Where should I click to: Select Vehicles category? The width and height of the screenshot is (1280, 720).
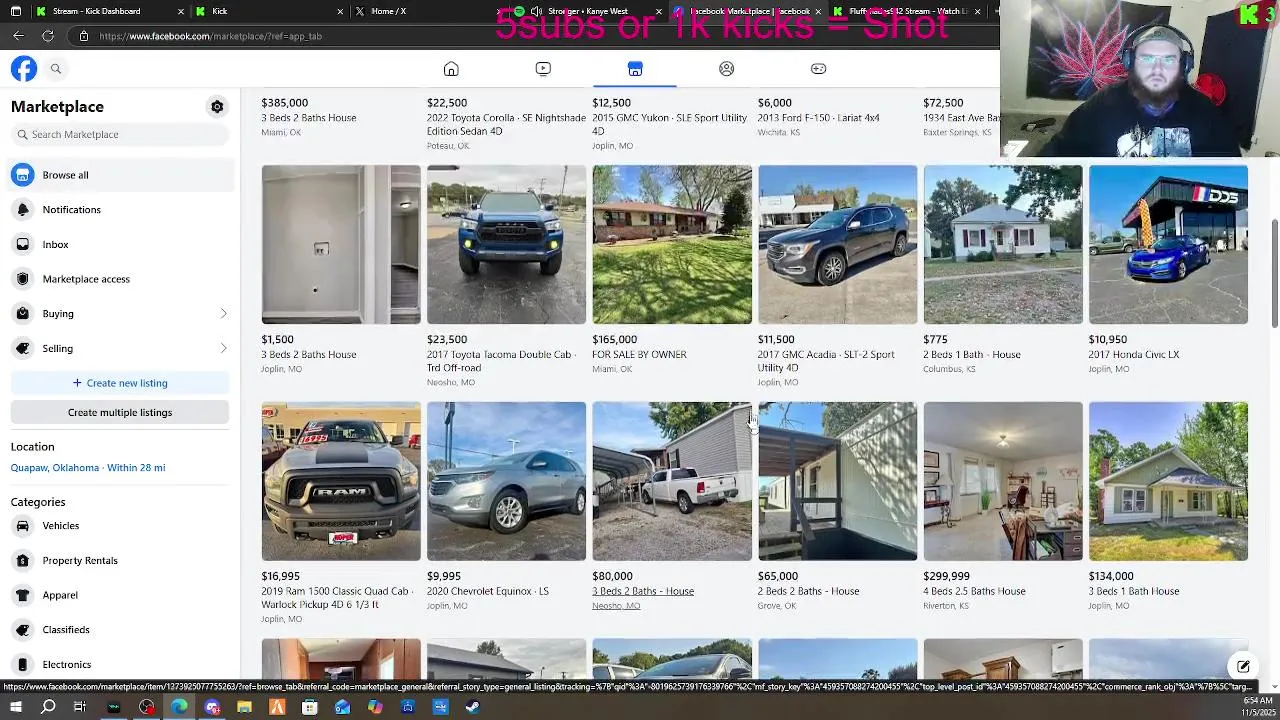point(120,526)
